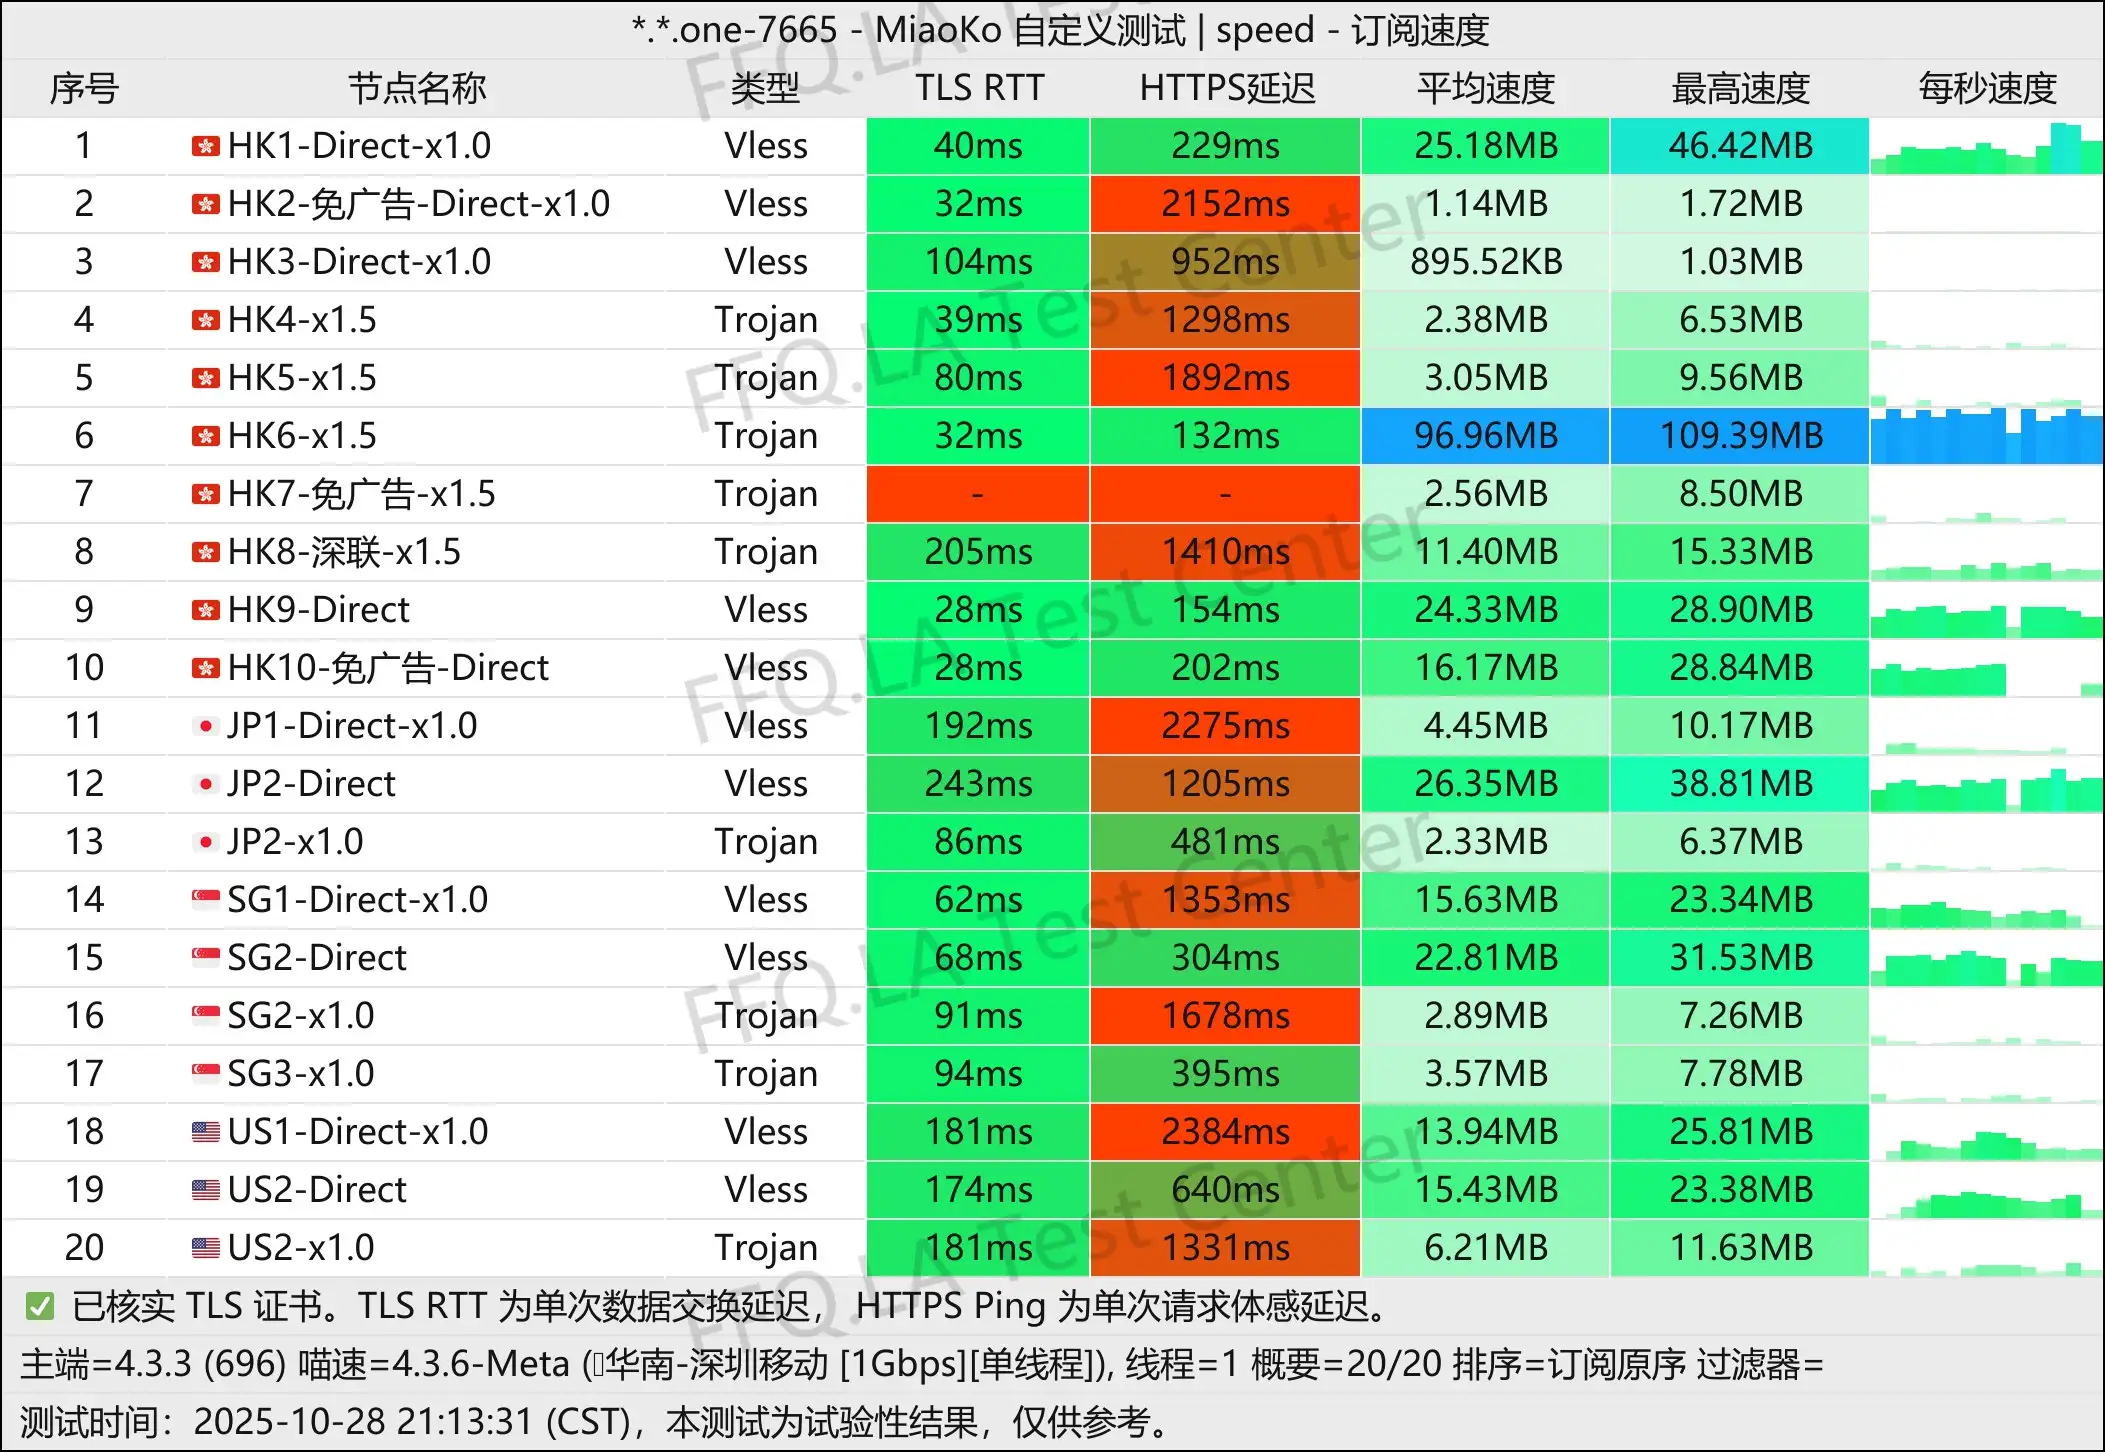2105x1452 pixels.
Task: Click the US flag icon next to US1-Direct-x1.0
Action: click(x=205, y=1131)
